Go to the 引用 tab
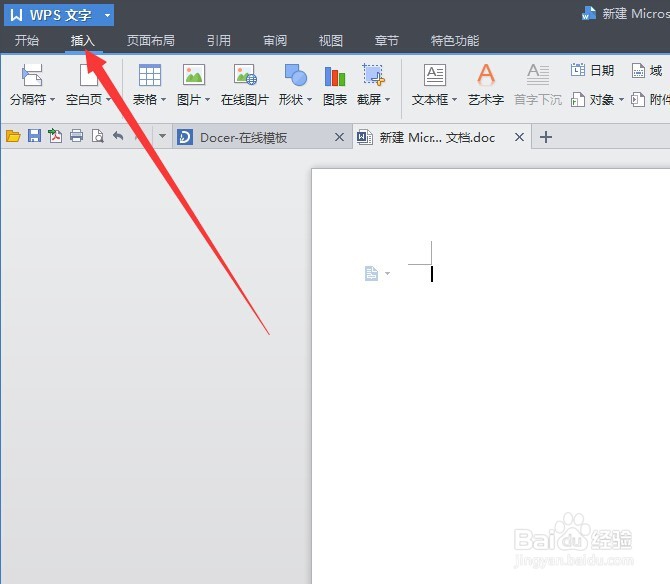The image size is (670, 584). tap(219, 41)
